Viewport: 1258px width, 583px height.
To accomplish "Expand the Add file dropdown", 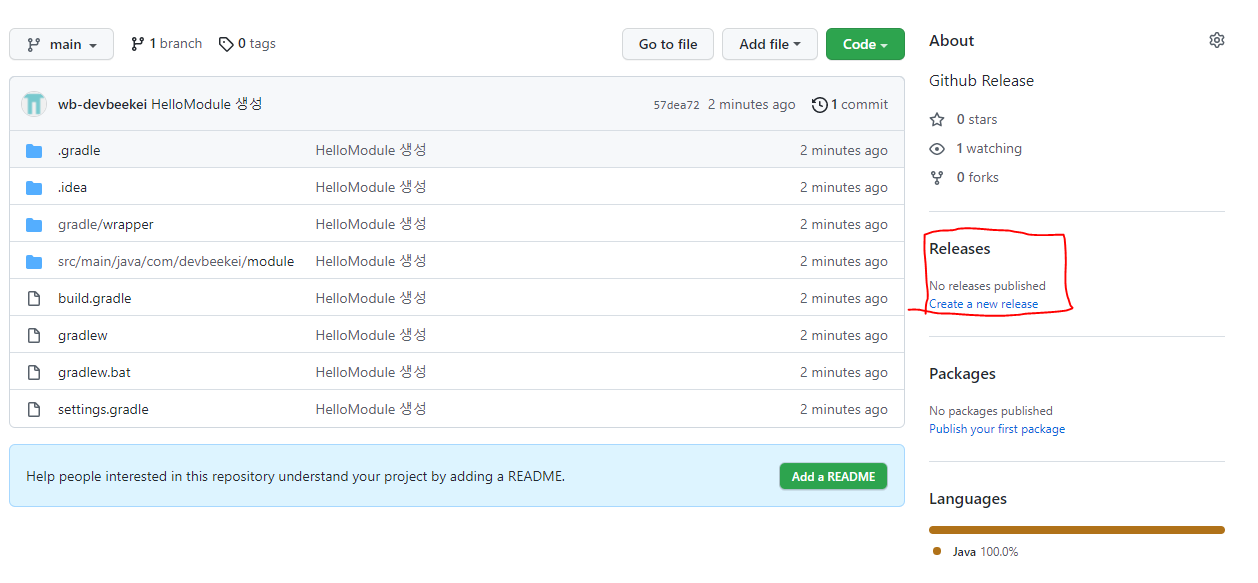I will pyautogui.click(x=770, y=44).
